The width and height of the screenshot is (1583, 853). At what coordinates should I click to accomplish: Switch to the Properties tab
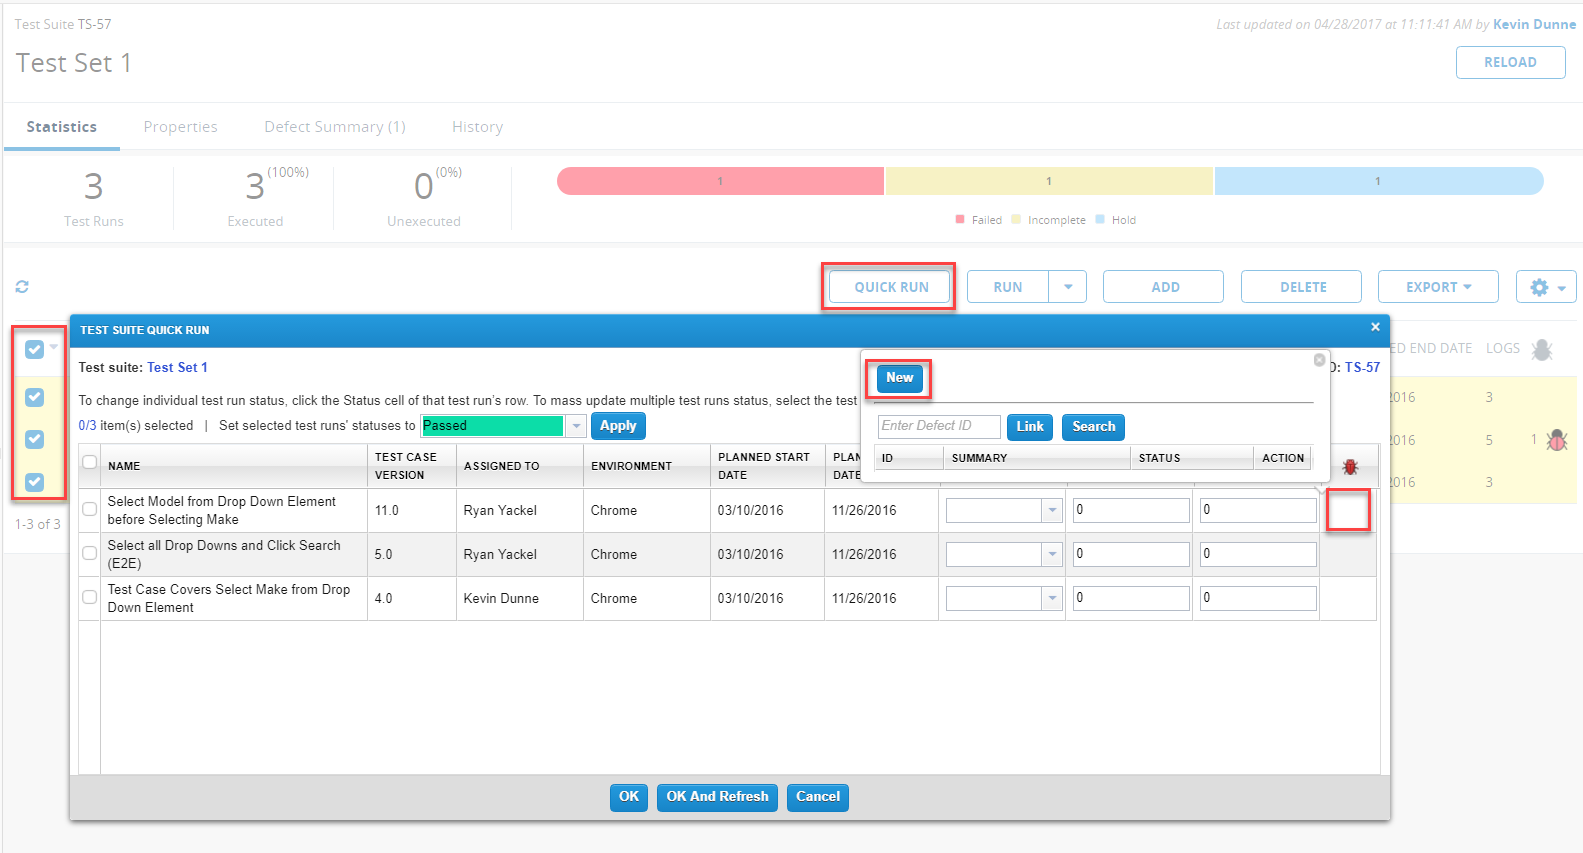[x=180, y=127]
